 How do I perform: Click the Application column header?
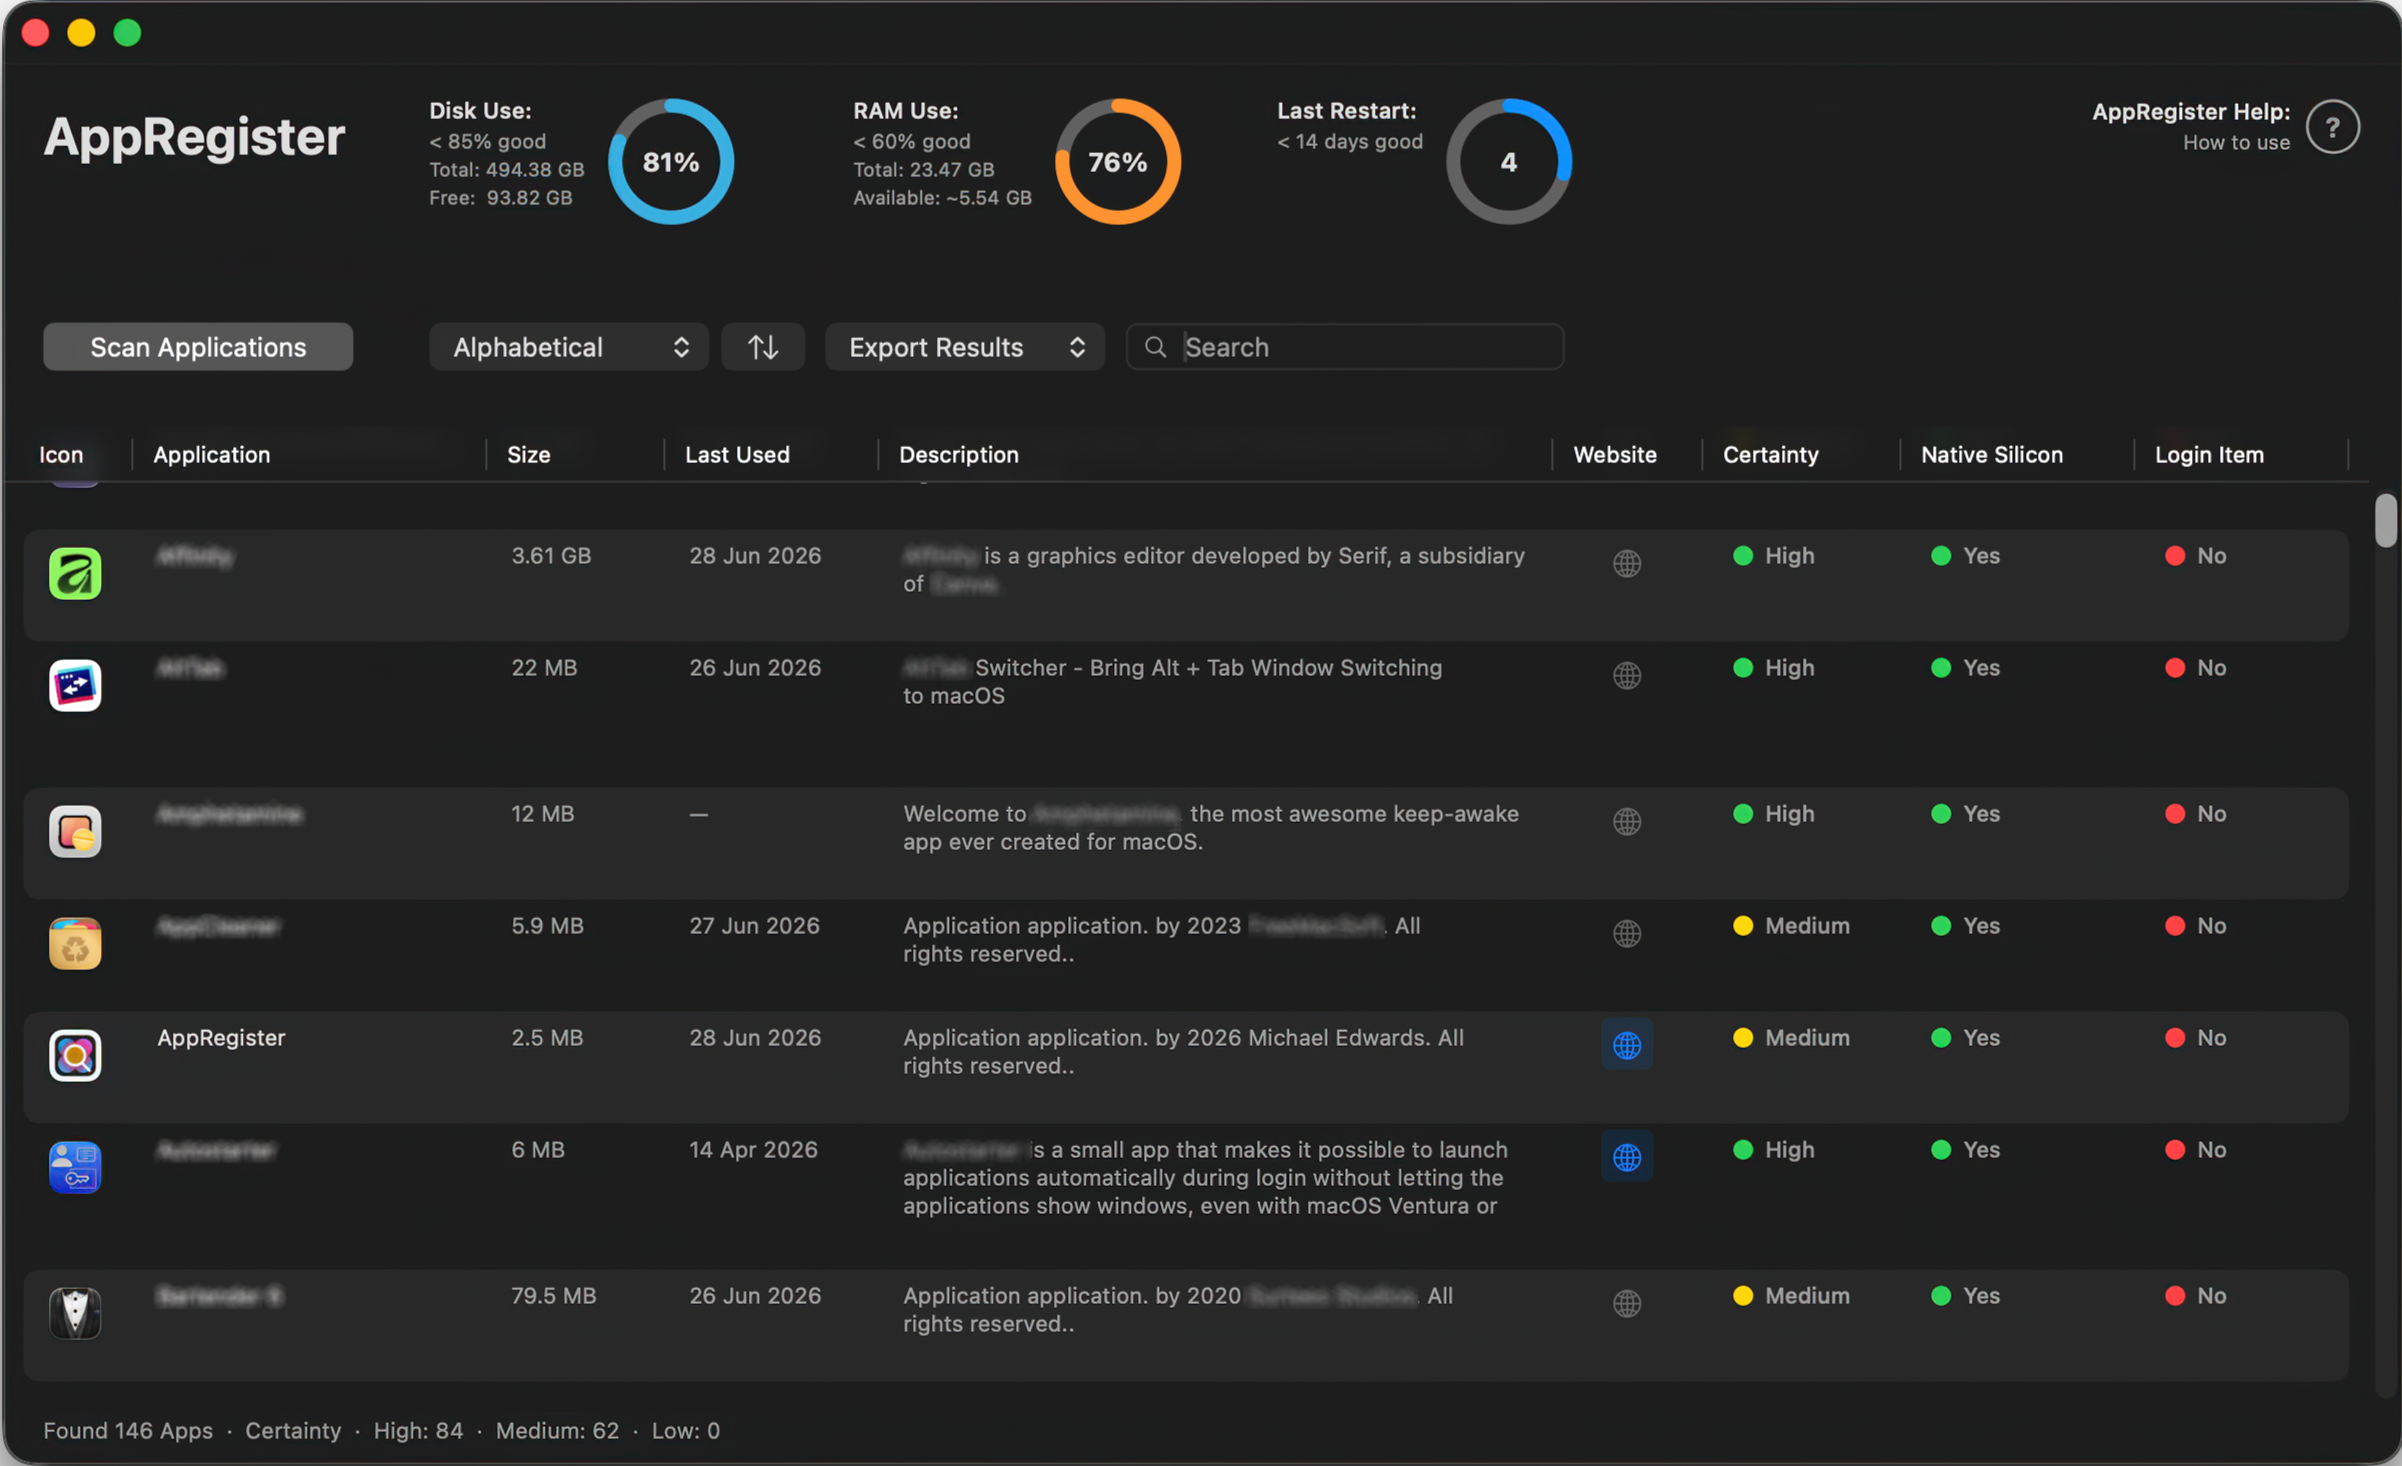pos(212,454)
